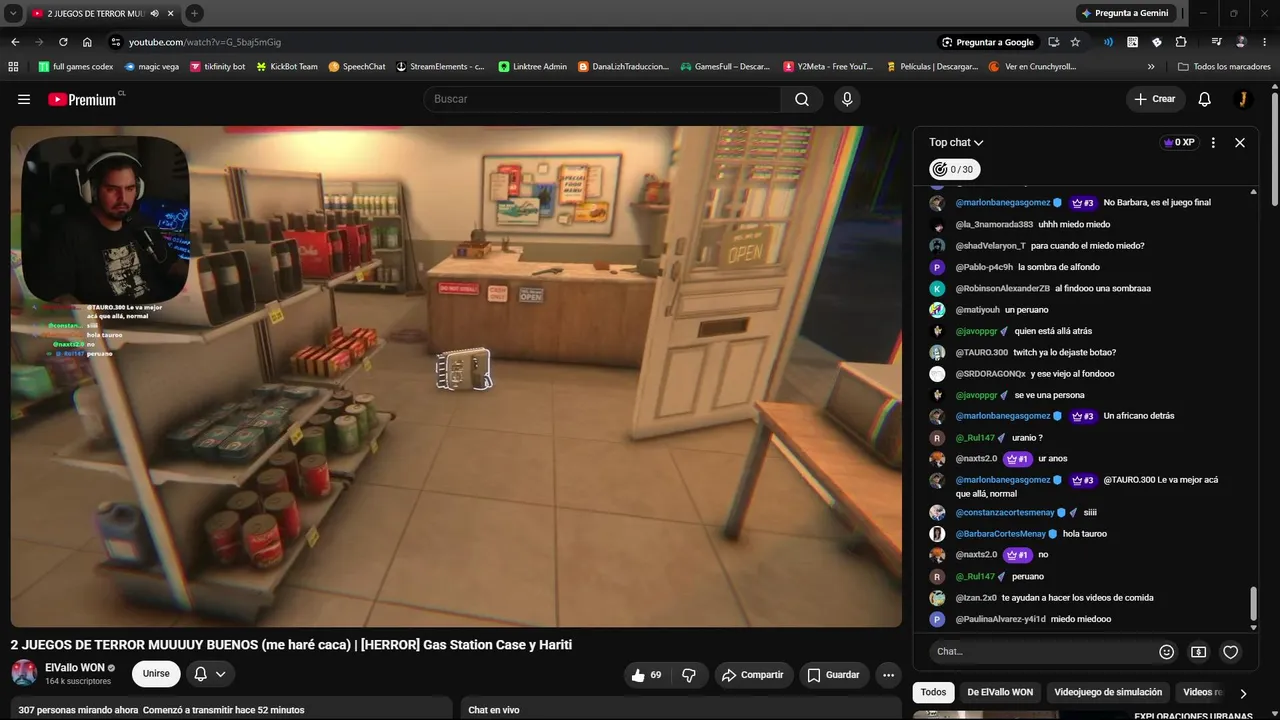Viewport: 1280px width, 720px height.
Task: Open the StreamElements bookmark
Action: click(440, 67)
